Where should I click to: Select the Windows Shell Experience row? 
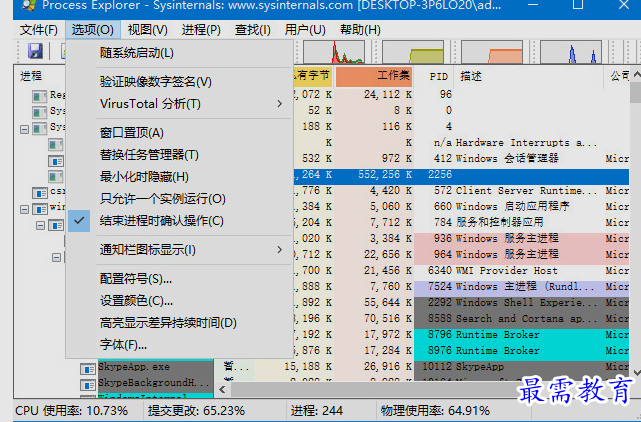click(x=461, y=303)
